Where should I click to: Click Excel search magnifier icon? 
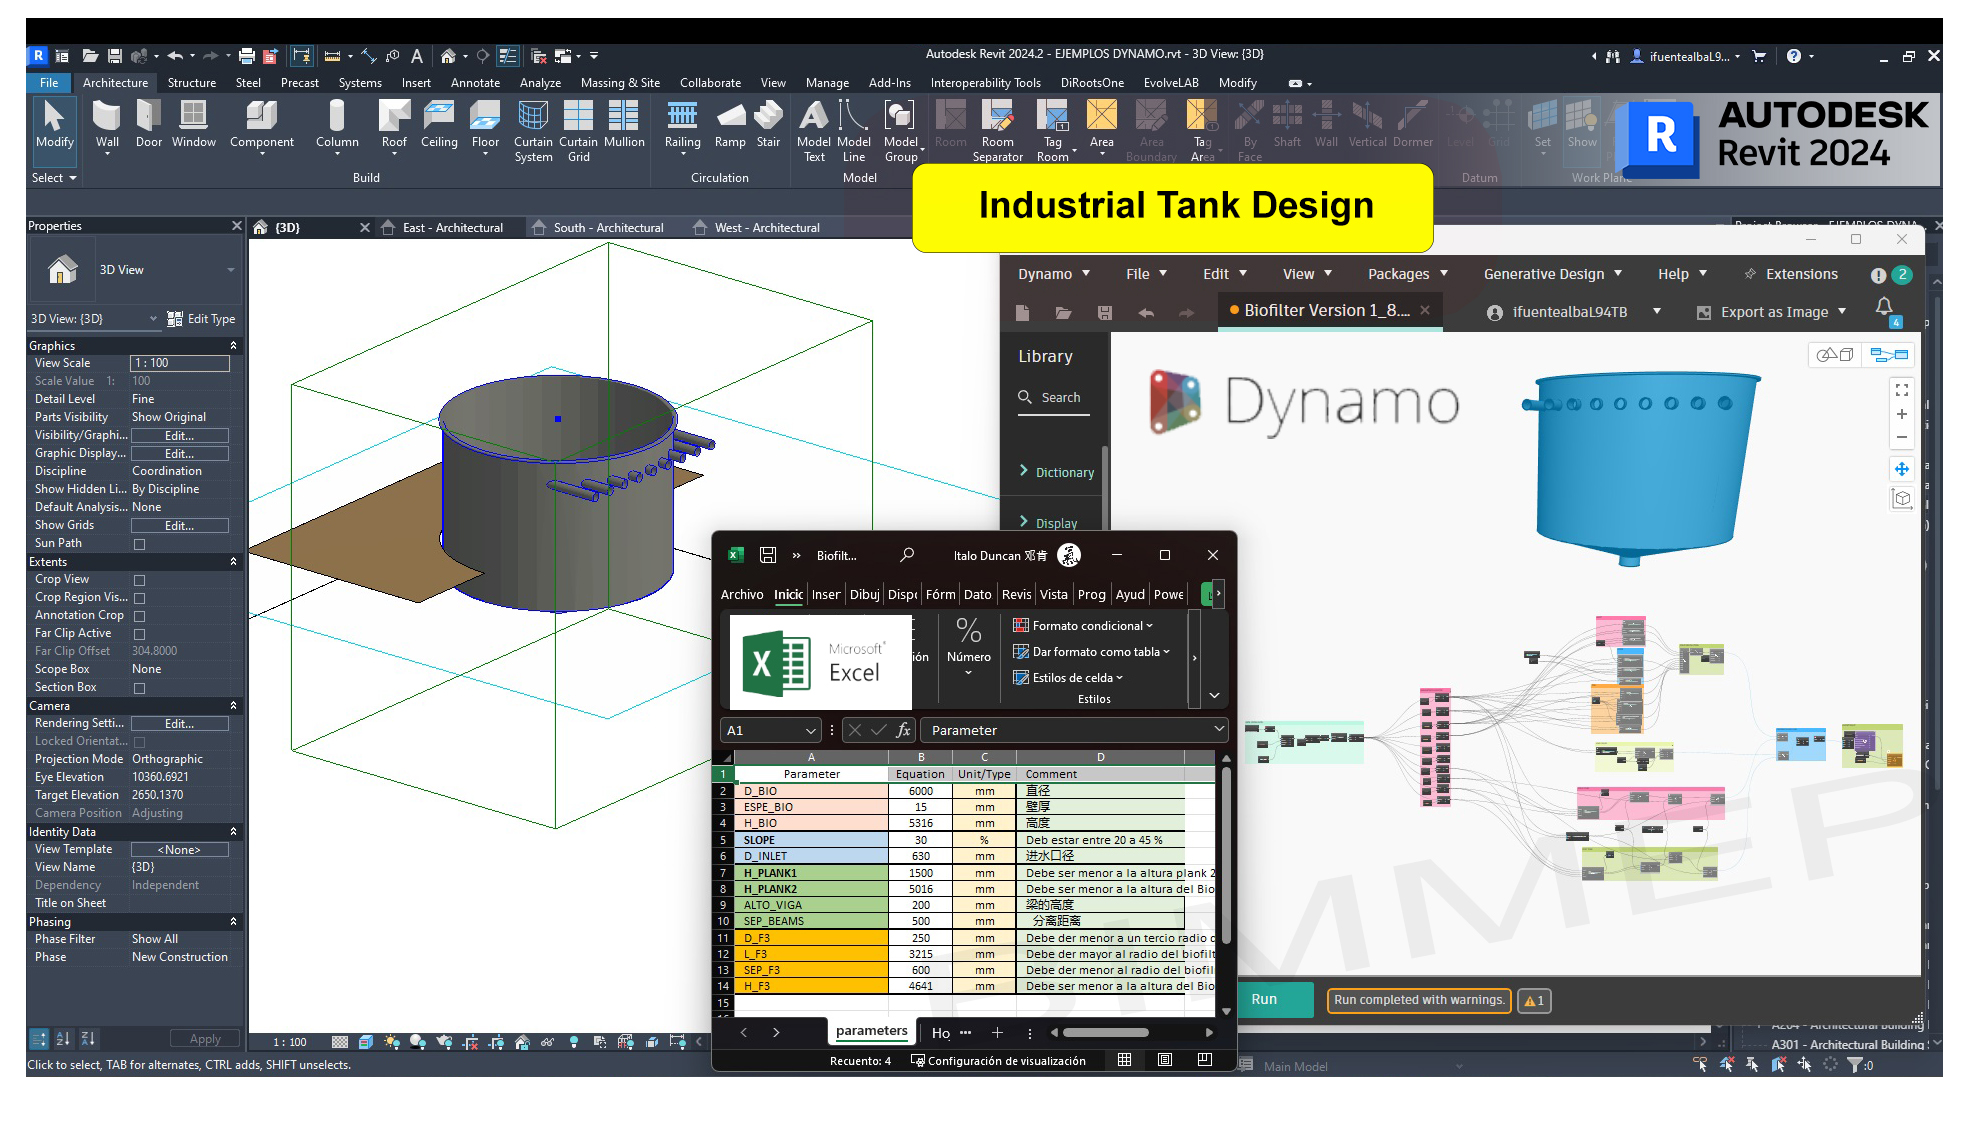click(x=907, y=555)
